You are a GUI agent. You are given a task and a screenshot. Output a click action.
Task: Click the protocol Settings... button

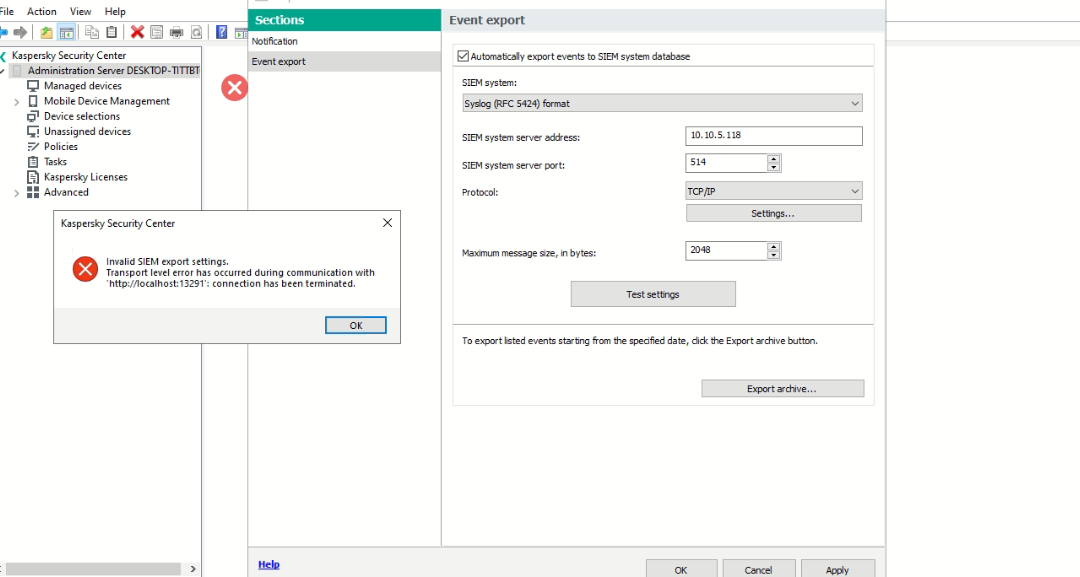click(773, 213)
